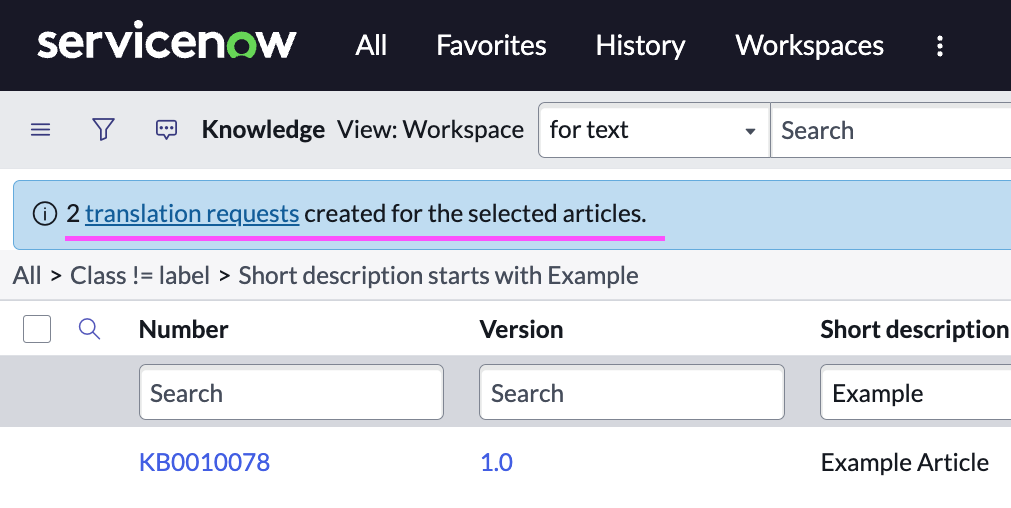Toggle column search magnifier icon

click(x=90, y=329)
